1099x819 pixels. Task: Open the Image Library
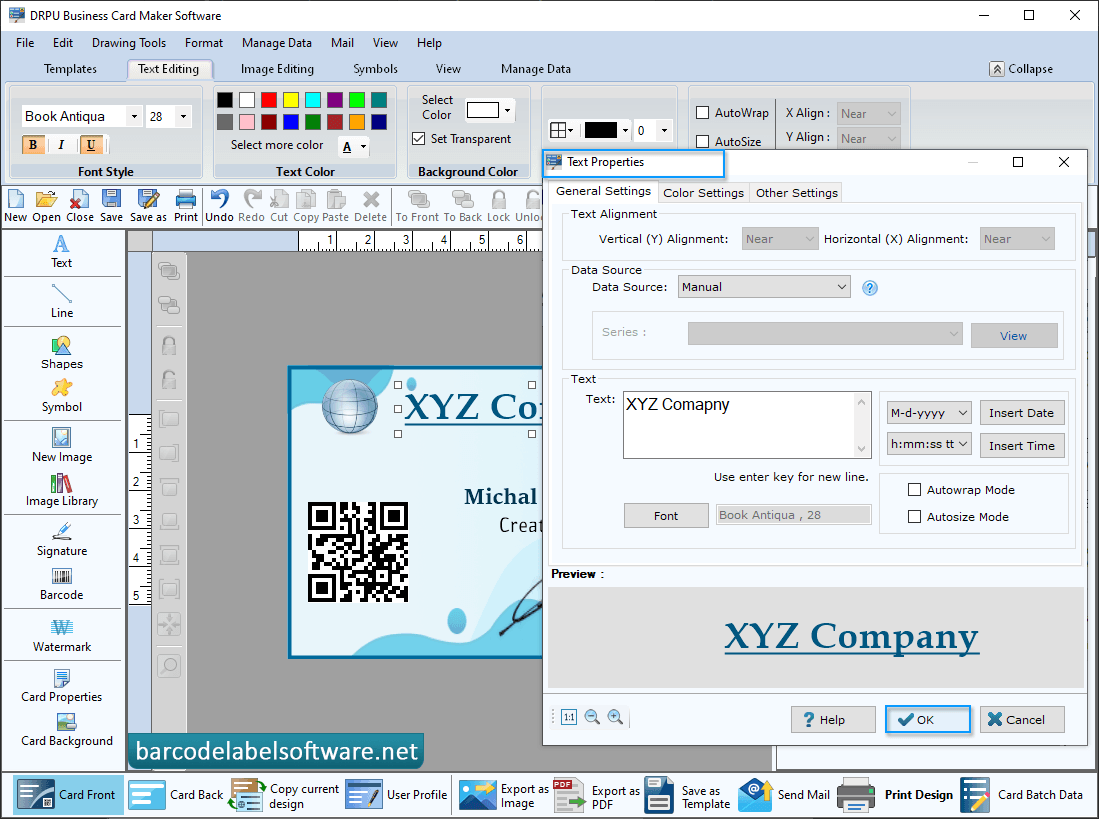pos(62,490)
